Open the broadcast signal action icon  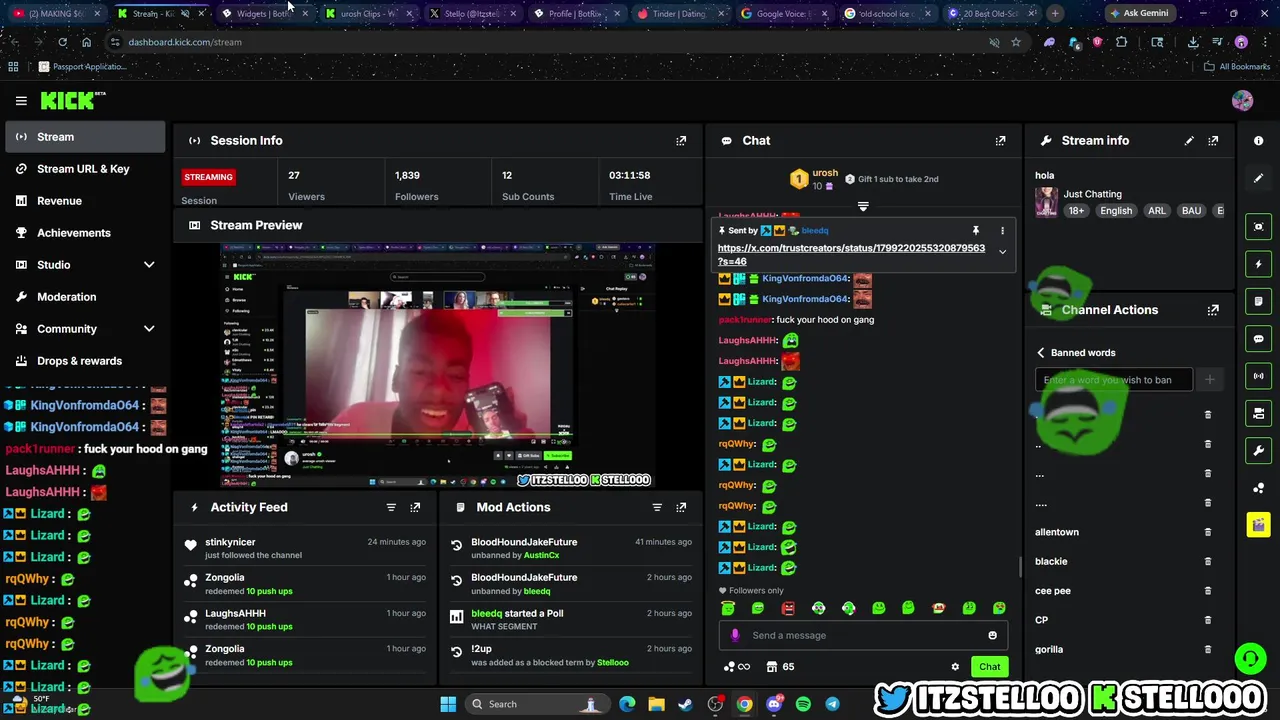tap(1259, 377)
